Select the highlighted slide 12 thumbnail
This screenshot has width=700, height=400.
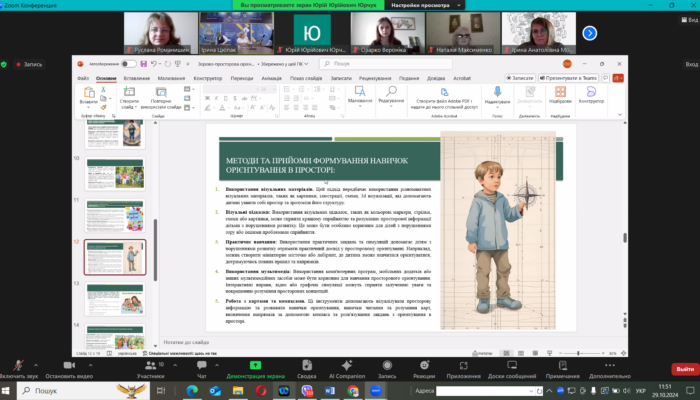113,256
